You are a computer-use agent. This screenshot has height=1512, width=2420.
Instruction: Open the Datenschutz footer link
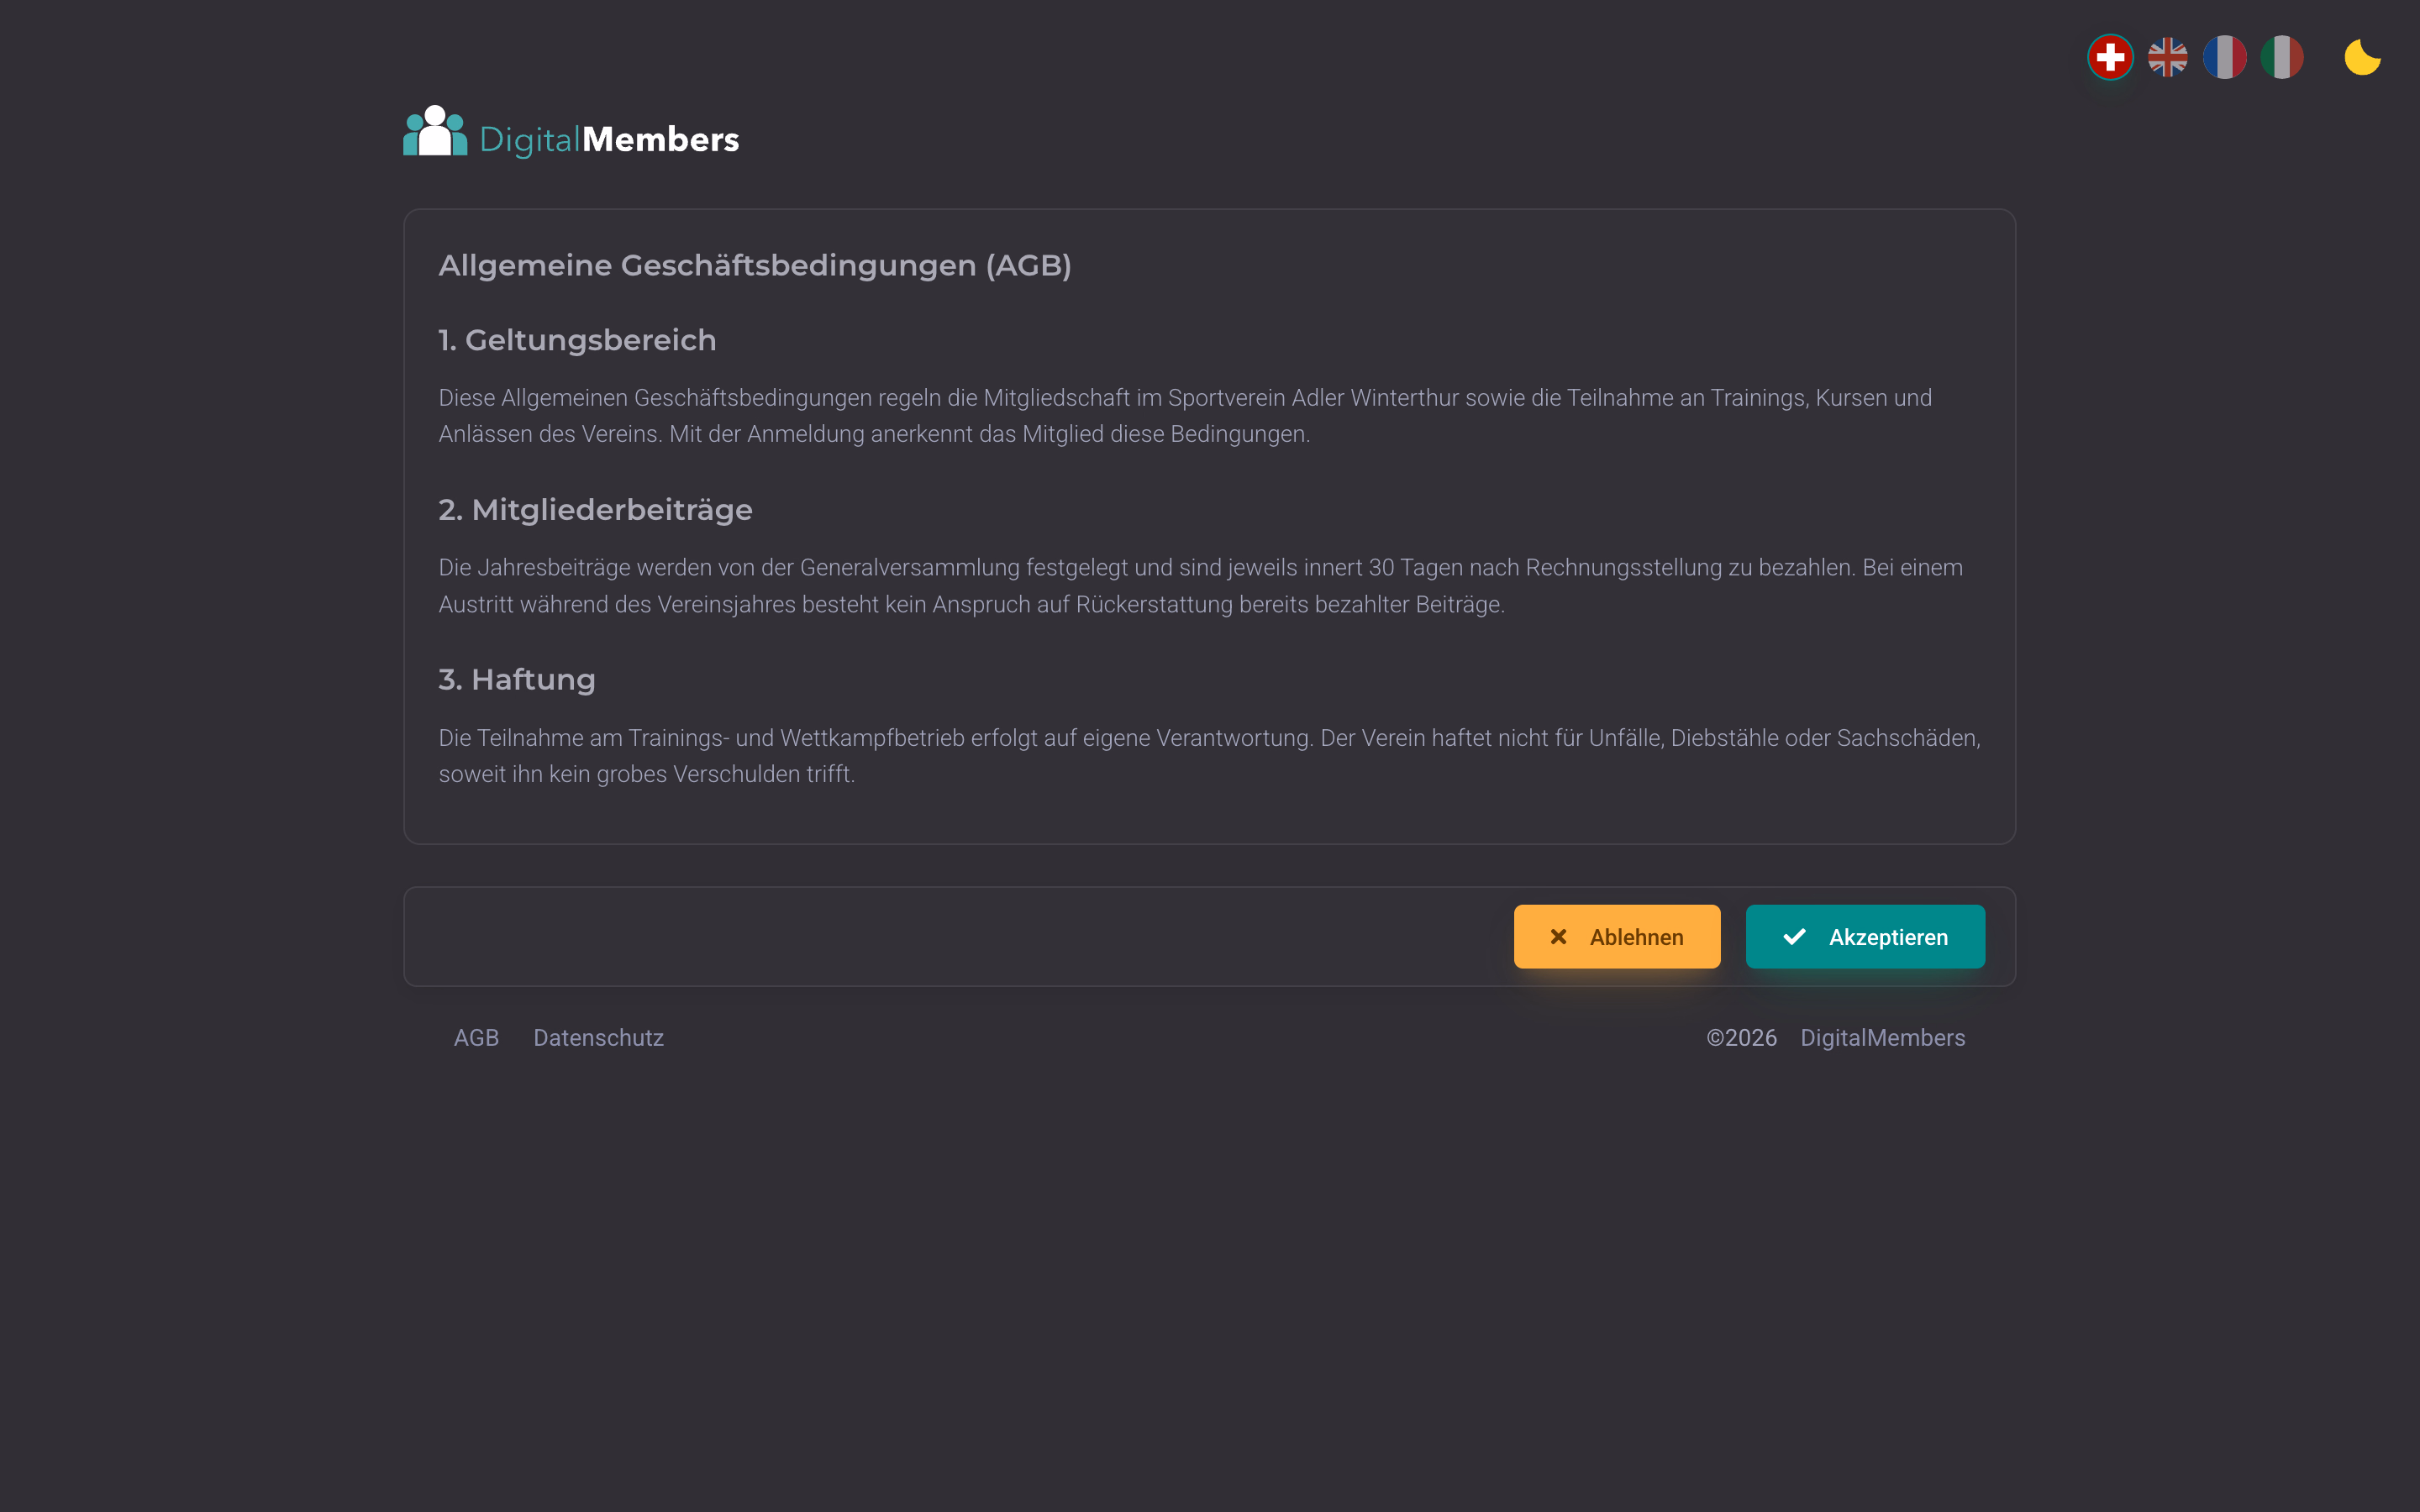tap(598, 1038)
